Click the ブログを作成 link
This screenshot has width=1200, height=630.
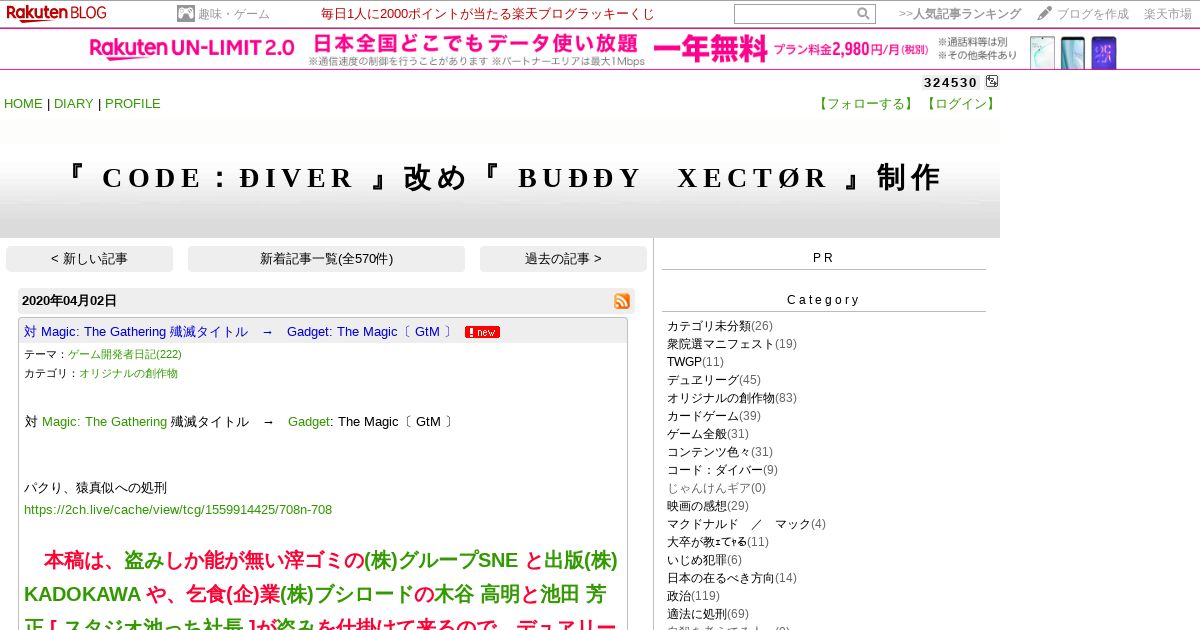(1093, 14)
